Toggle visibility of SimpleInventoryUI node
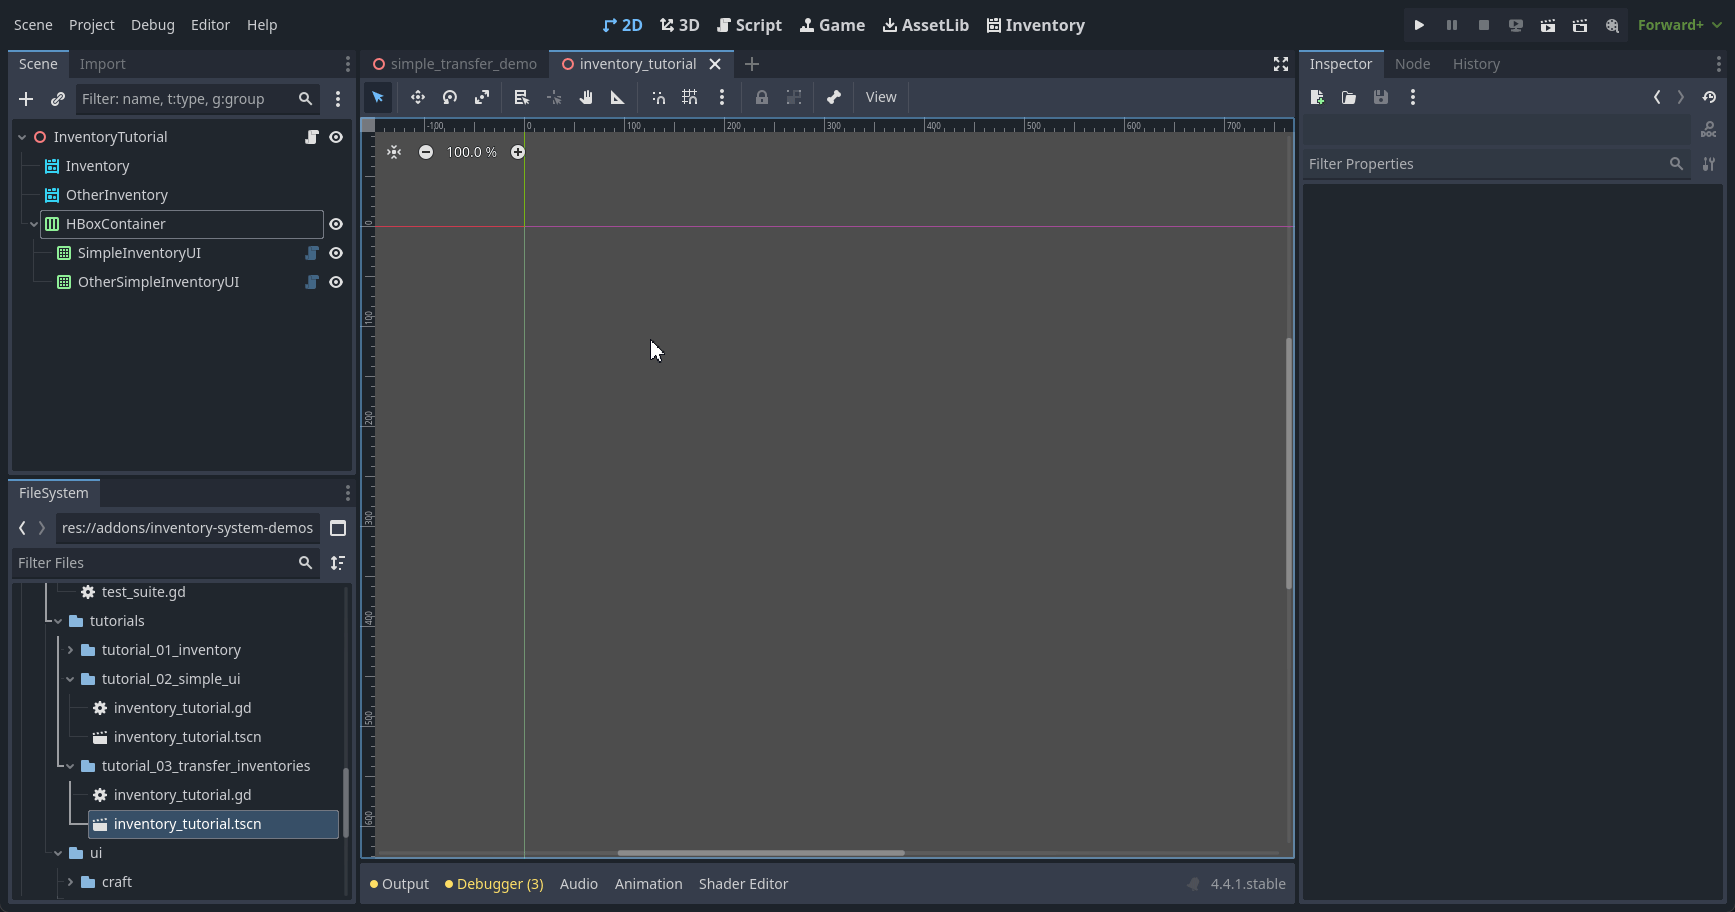Screen dimensions: 1735x912 pyautogui.click(x=336, y=253)
